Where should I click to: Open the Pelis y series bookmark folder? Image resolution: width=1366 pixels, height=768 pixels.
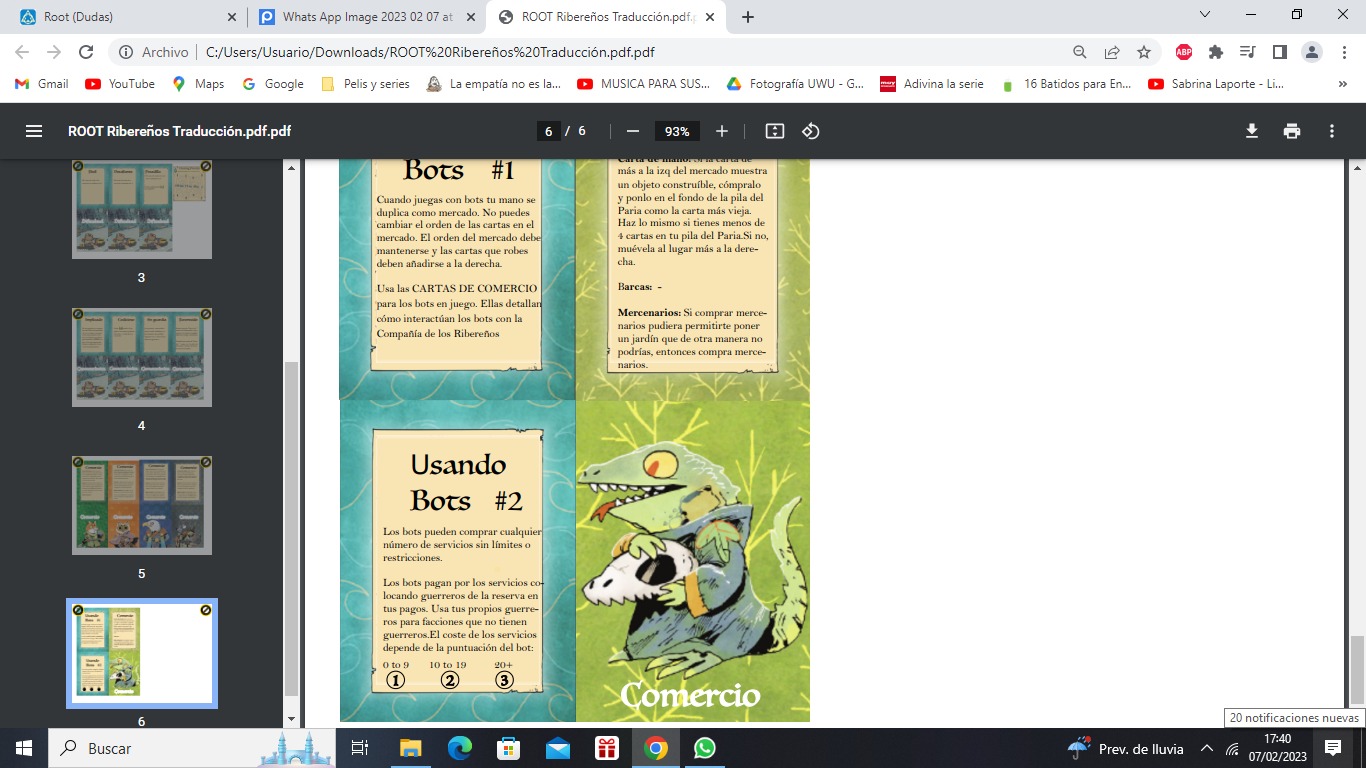pyautogui.click(x=365, y=84)
